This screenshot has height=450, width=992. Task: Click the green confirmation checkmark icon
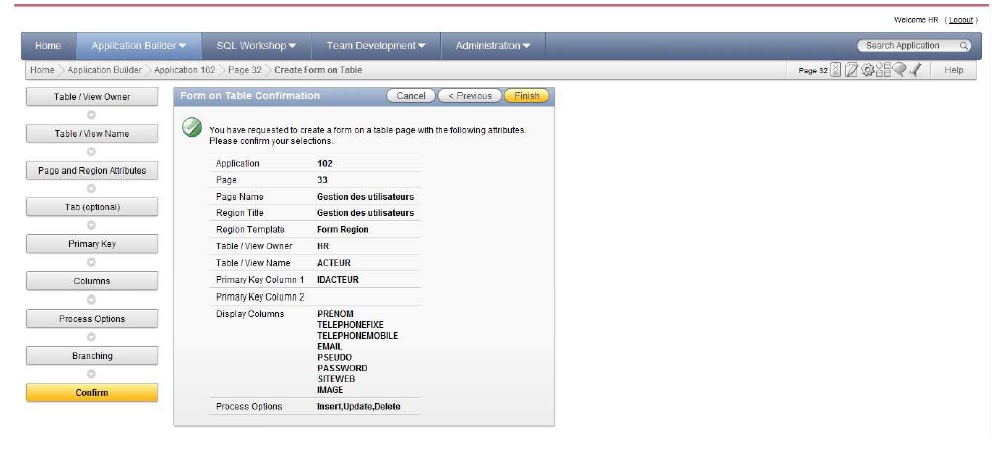click(192, 128)
